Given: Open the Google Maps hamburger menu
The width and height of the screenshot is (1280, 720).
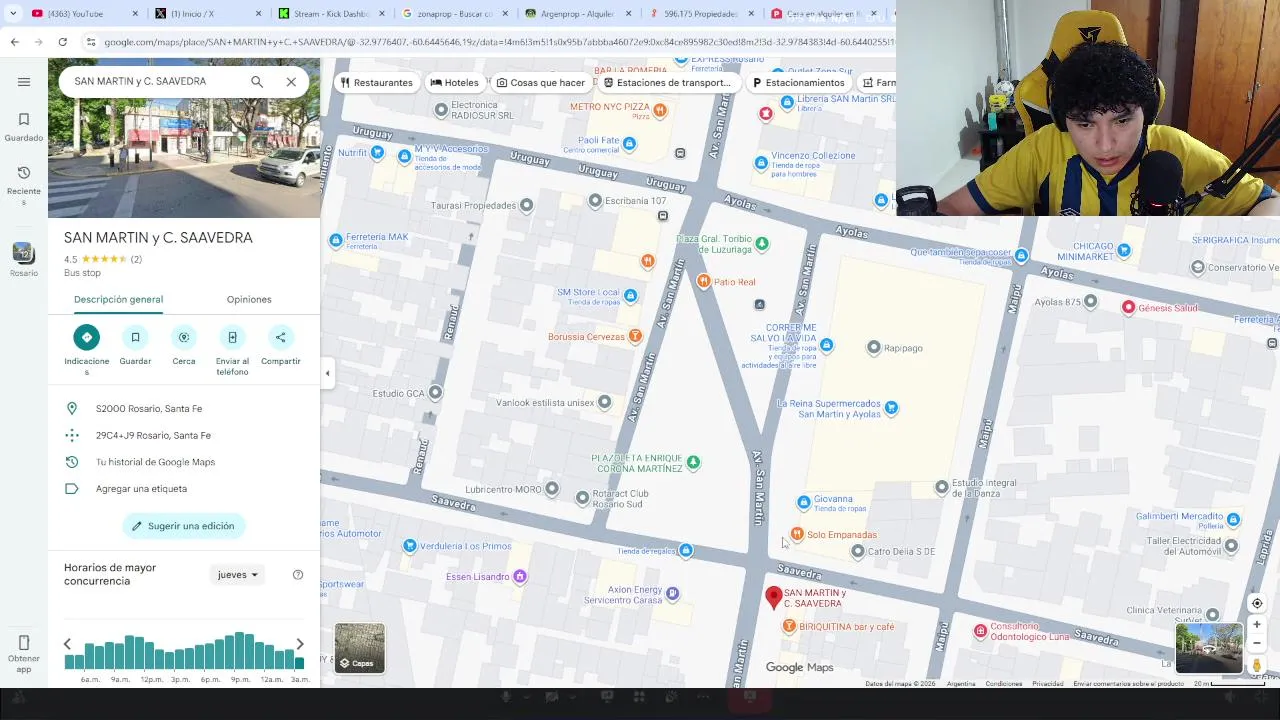Looking at the screenshot, I should (24, 82).
